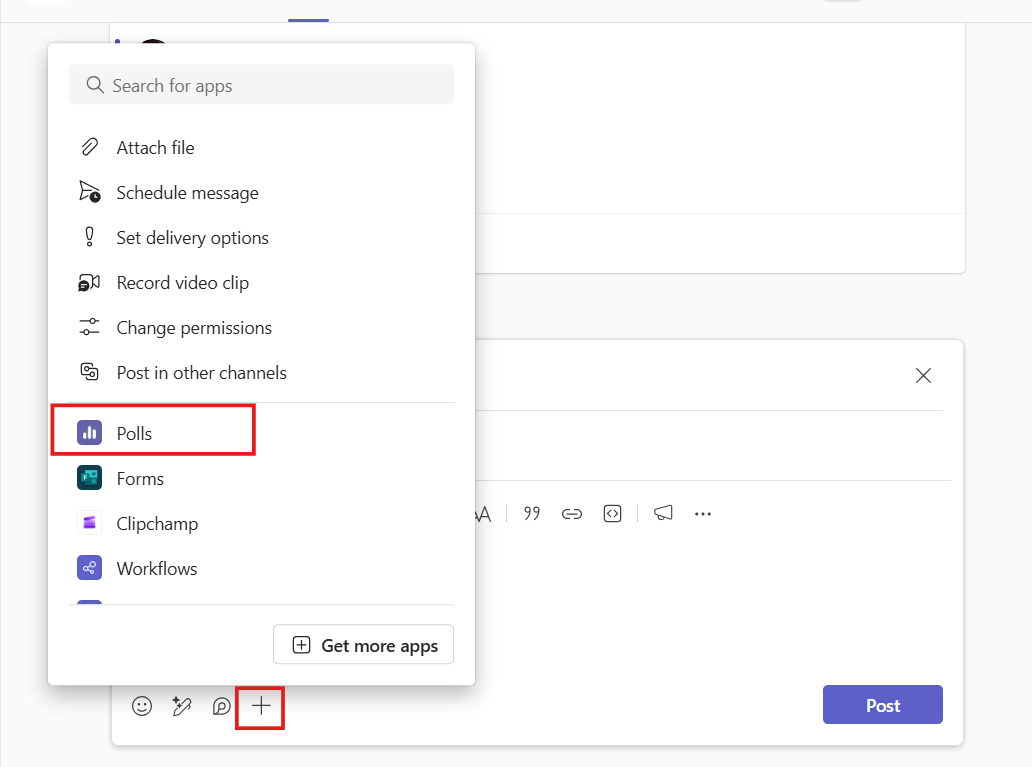Open the Workflows app

(x=156, y=569)
